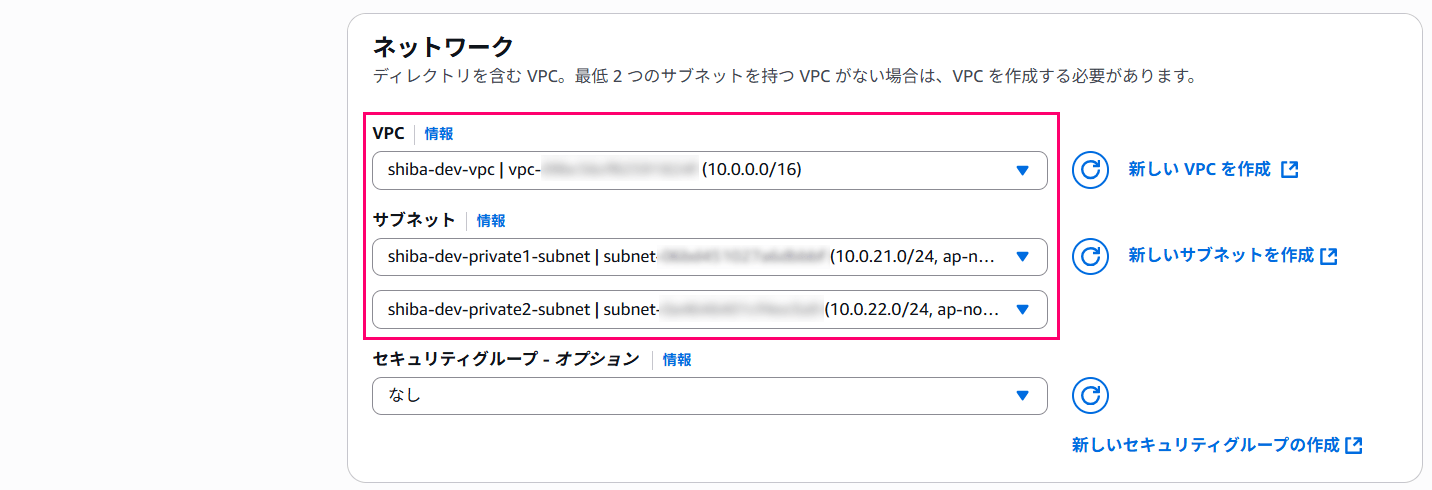
Task: Click 新しいセキュリティグループの作成 link
Action: point(1205,445)
